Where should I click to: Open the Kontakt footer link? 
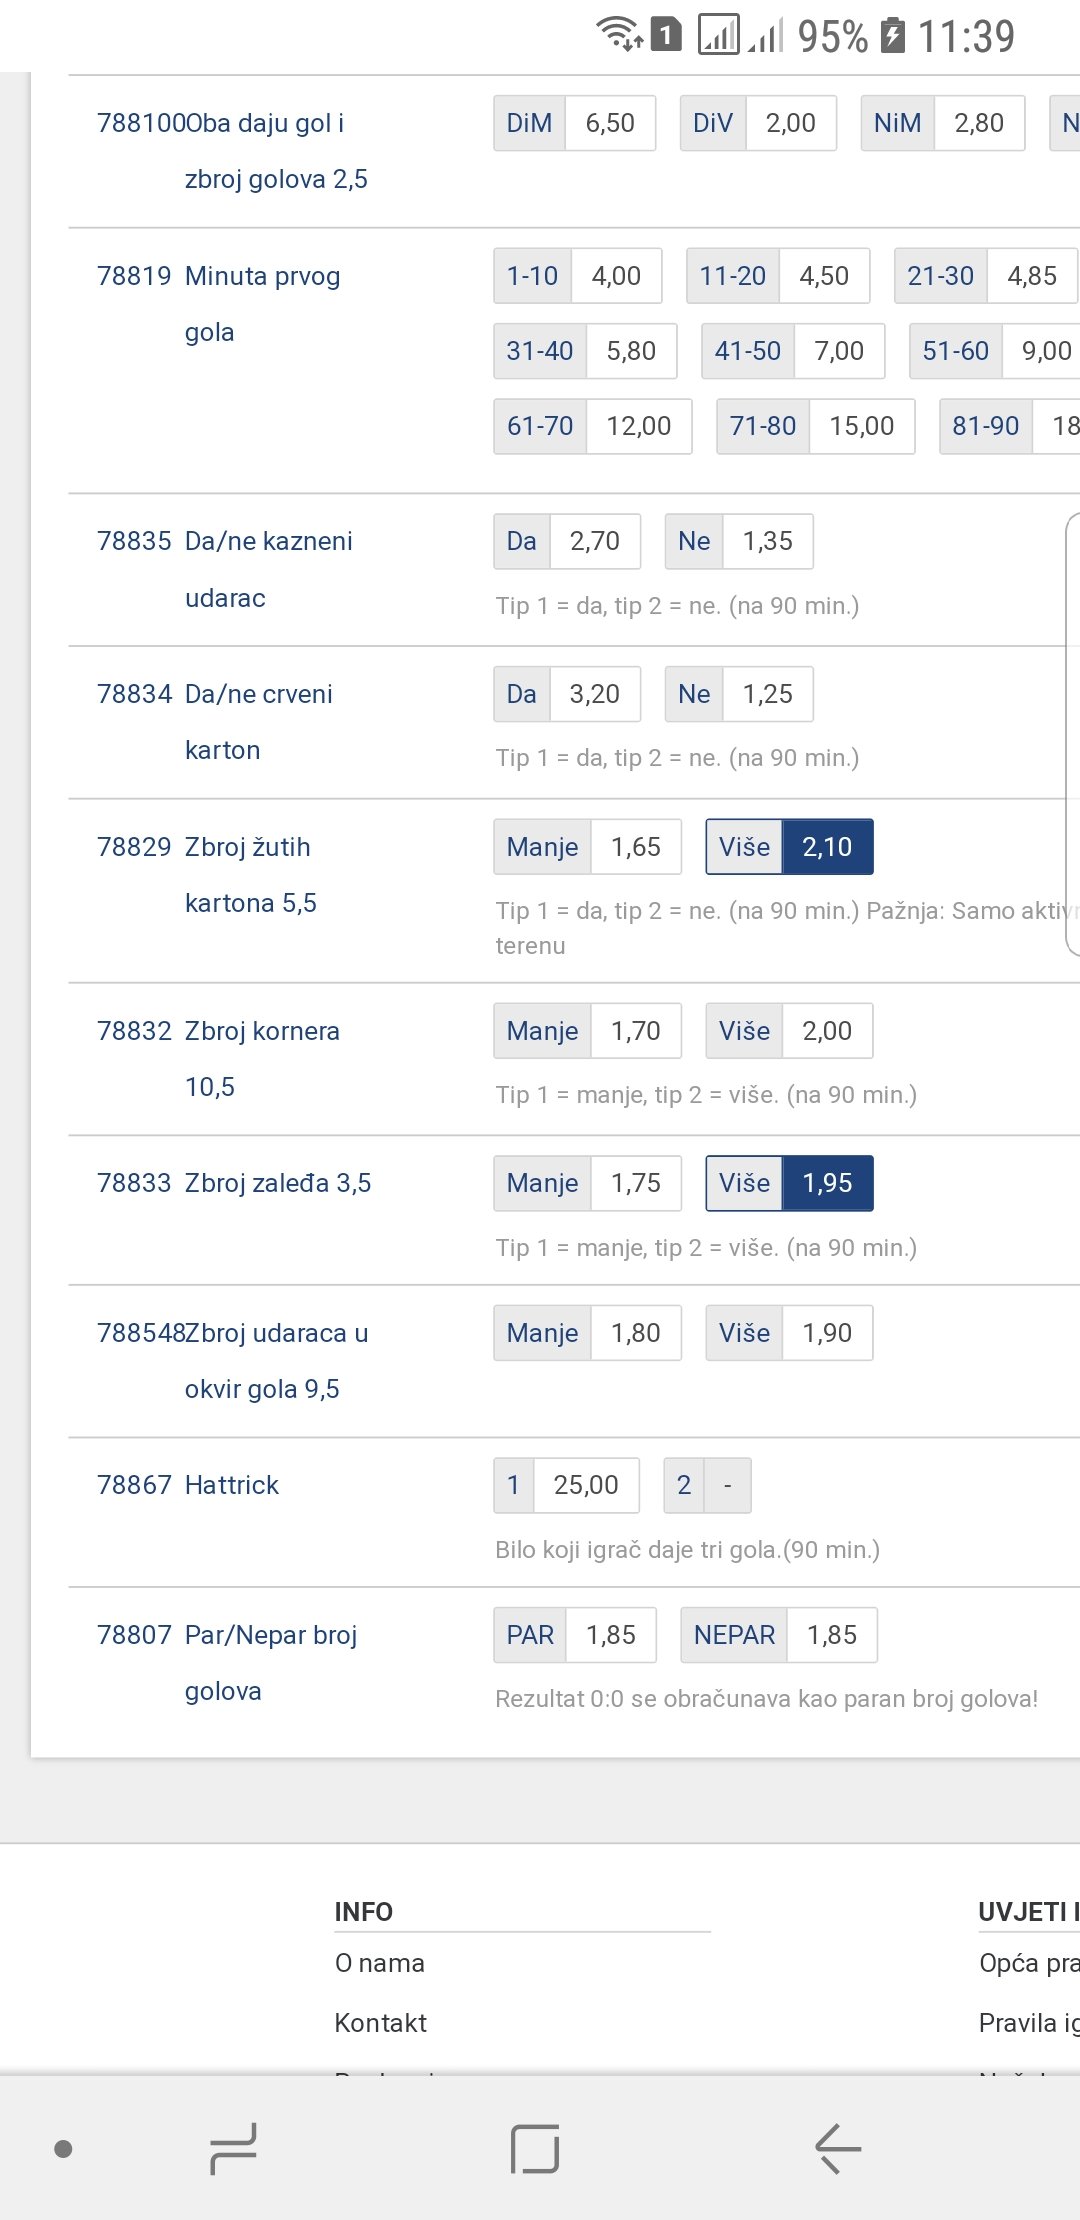pyautogui.click(x=380, y=2023)
